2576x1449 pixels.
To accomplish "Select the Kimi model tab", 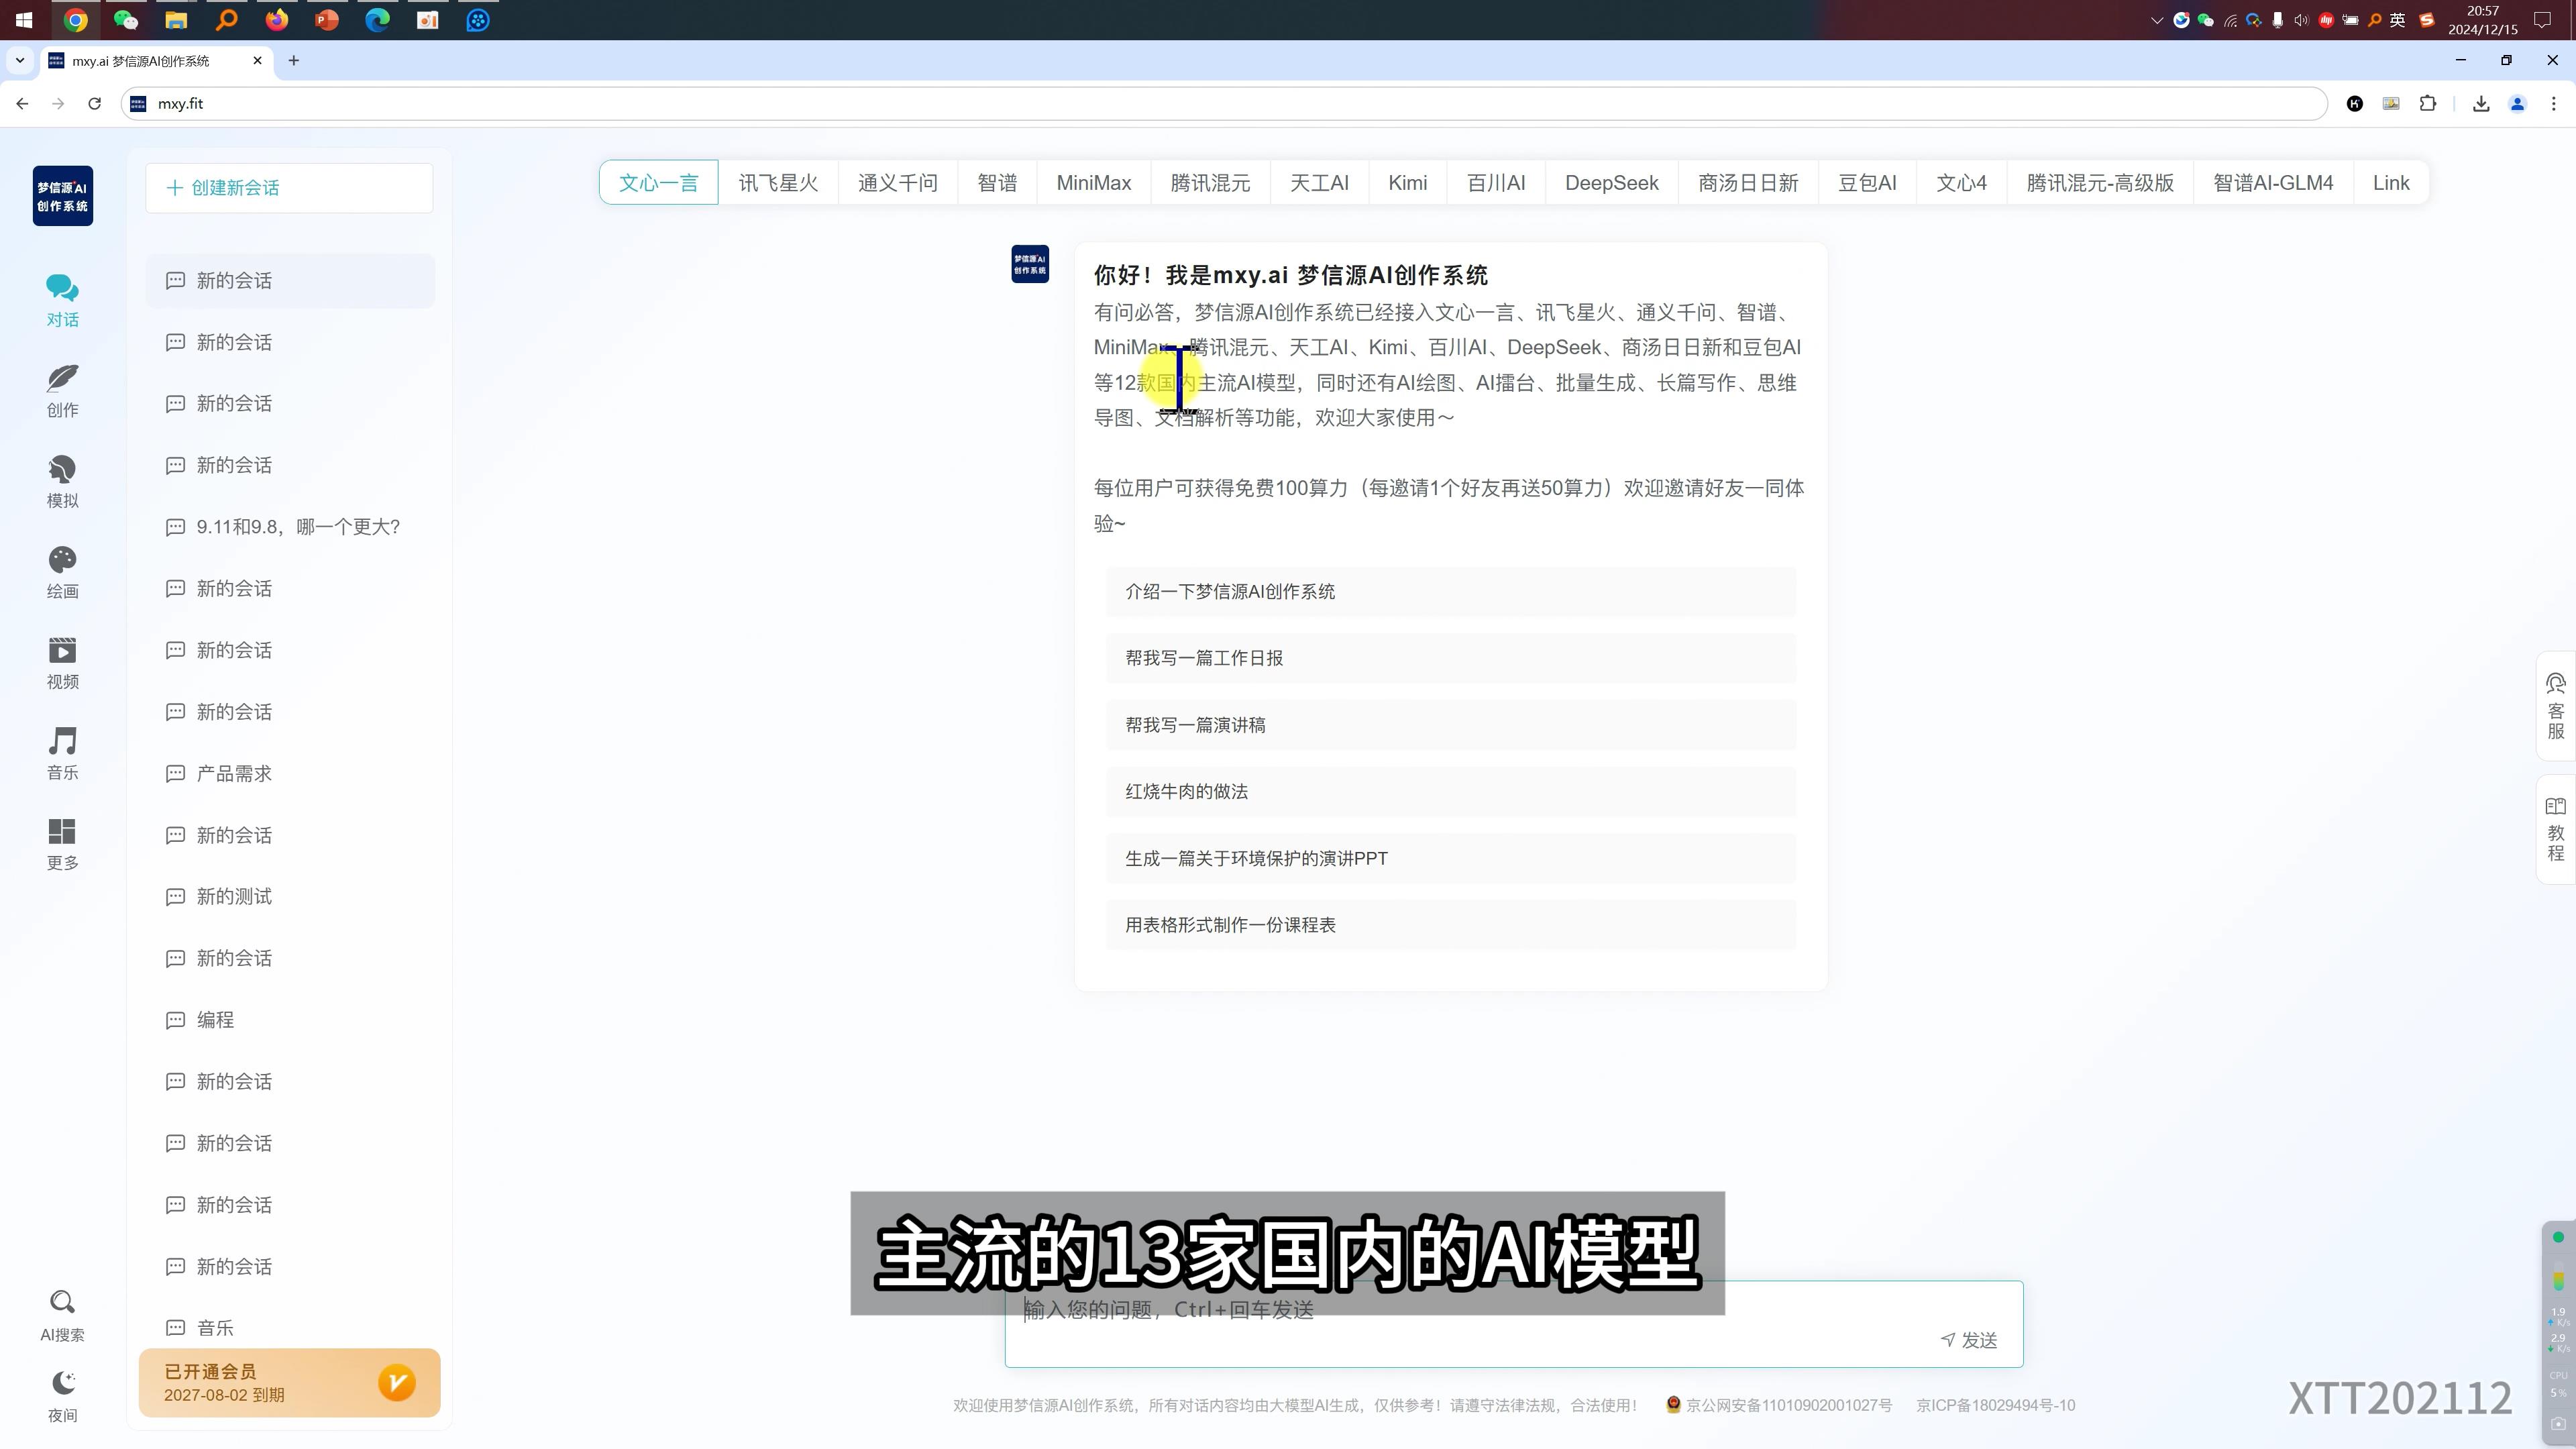I will pyautogui.click(x=1407, y=183).
